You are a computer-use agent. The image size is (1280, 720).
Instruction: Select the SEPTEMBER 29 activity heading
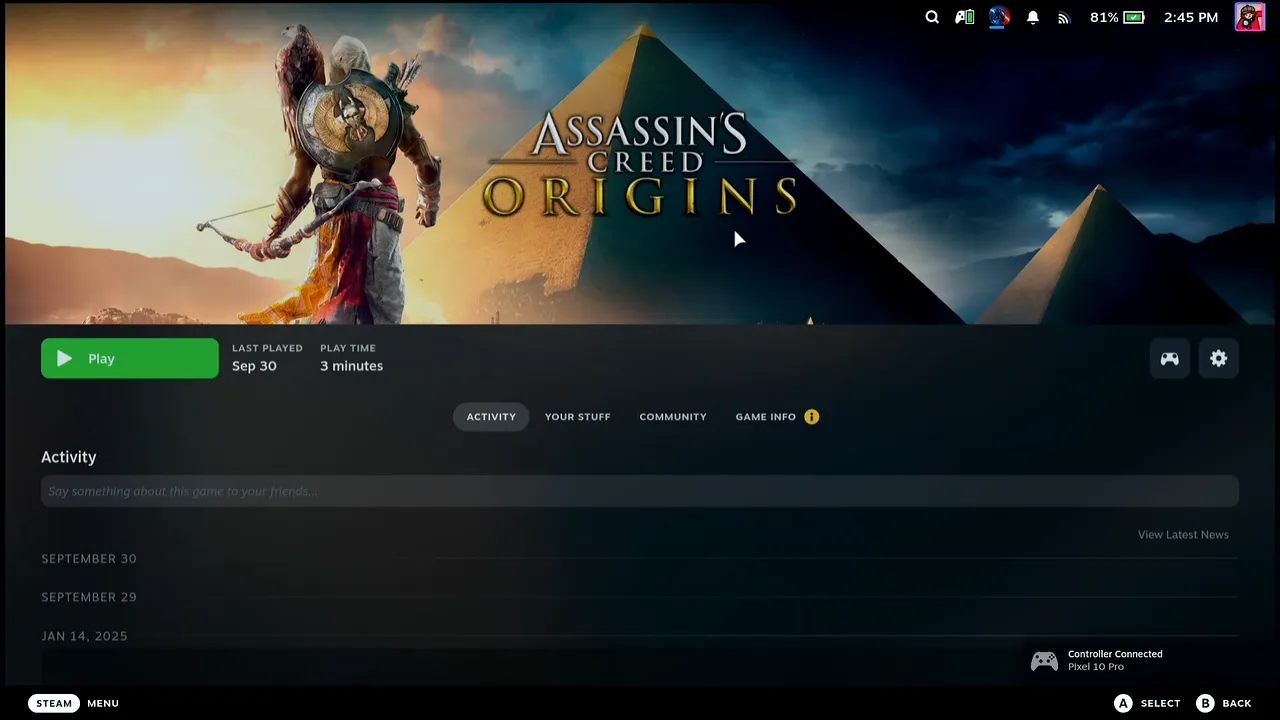coord(89,596)
